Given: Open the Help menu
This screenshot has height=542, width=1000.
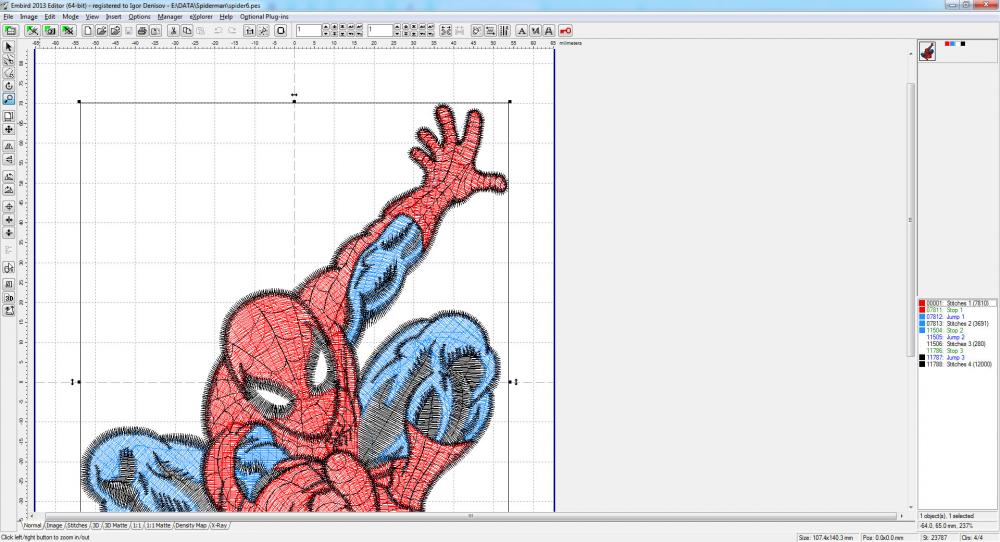Looking at the screenshot, I should click(226, 17).
